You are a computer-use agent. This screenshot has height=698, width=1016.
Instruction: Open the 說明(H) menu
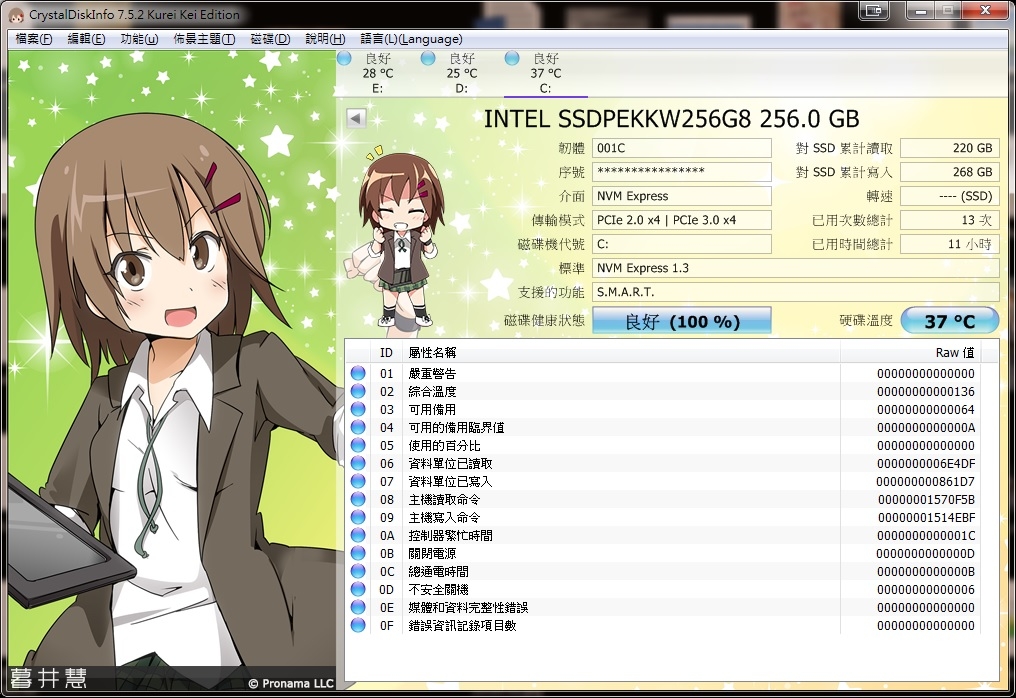coord(325,39)
